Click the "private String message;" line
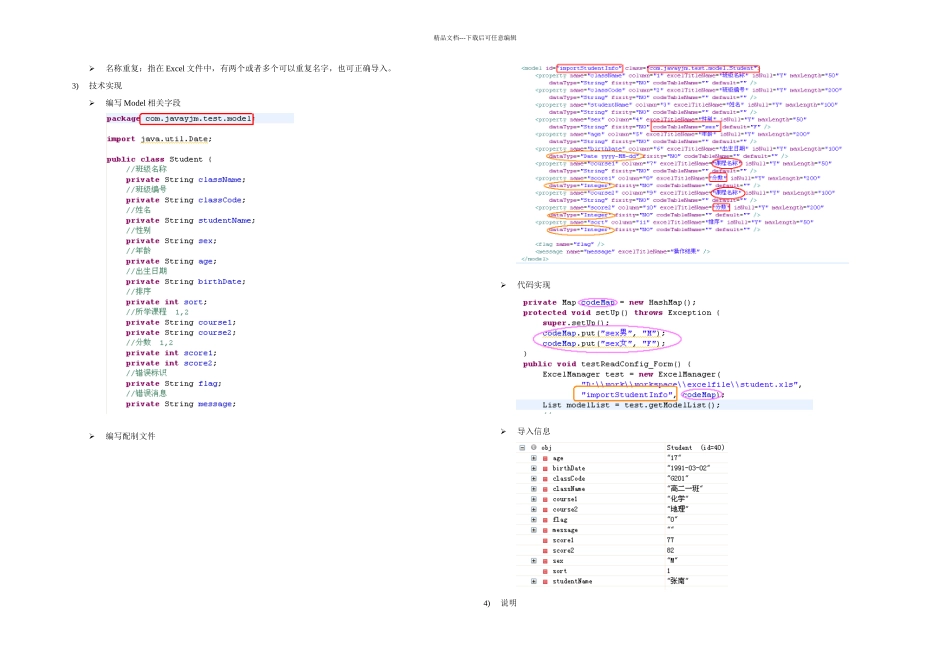 coord(181,404)
